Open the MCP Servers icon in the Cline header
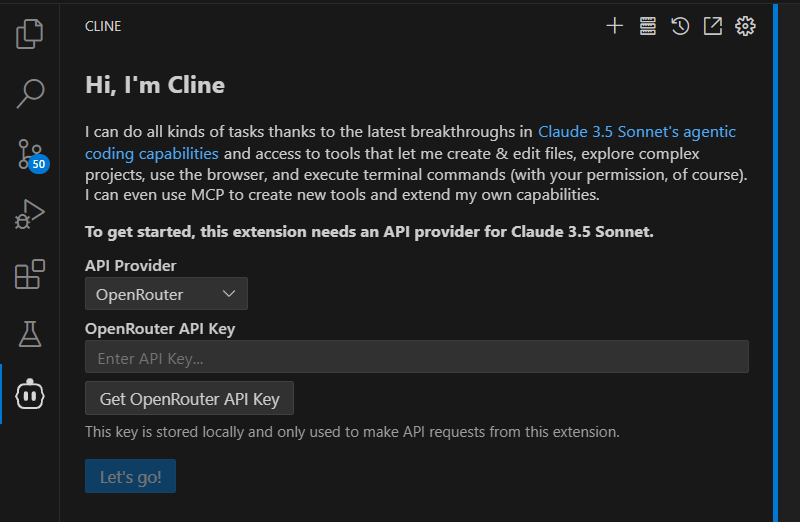Viewport: 800px width, 522px height. coord(648,26)
